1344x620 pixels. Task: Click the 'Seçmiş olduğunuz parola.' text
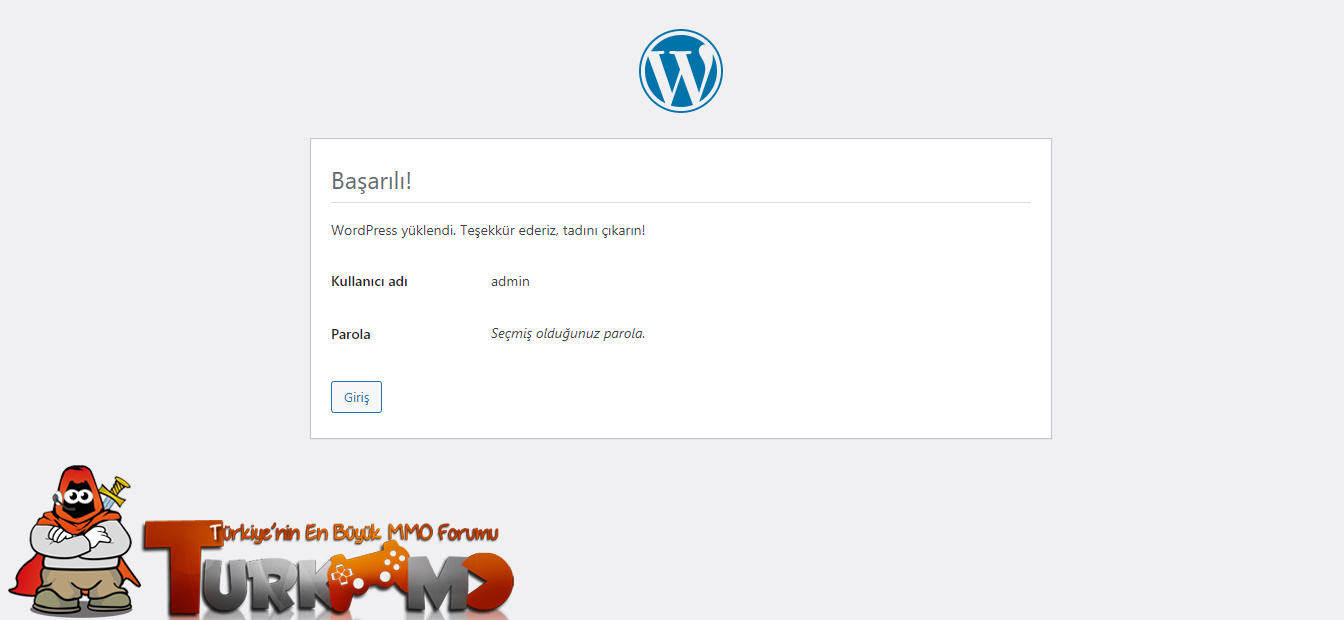pos(568,333)
